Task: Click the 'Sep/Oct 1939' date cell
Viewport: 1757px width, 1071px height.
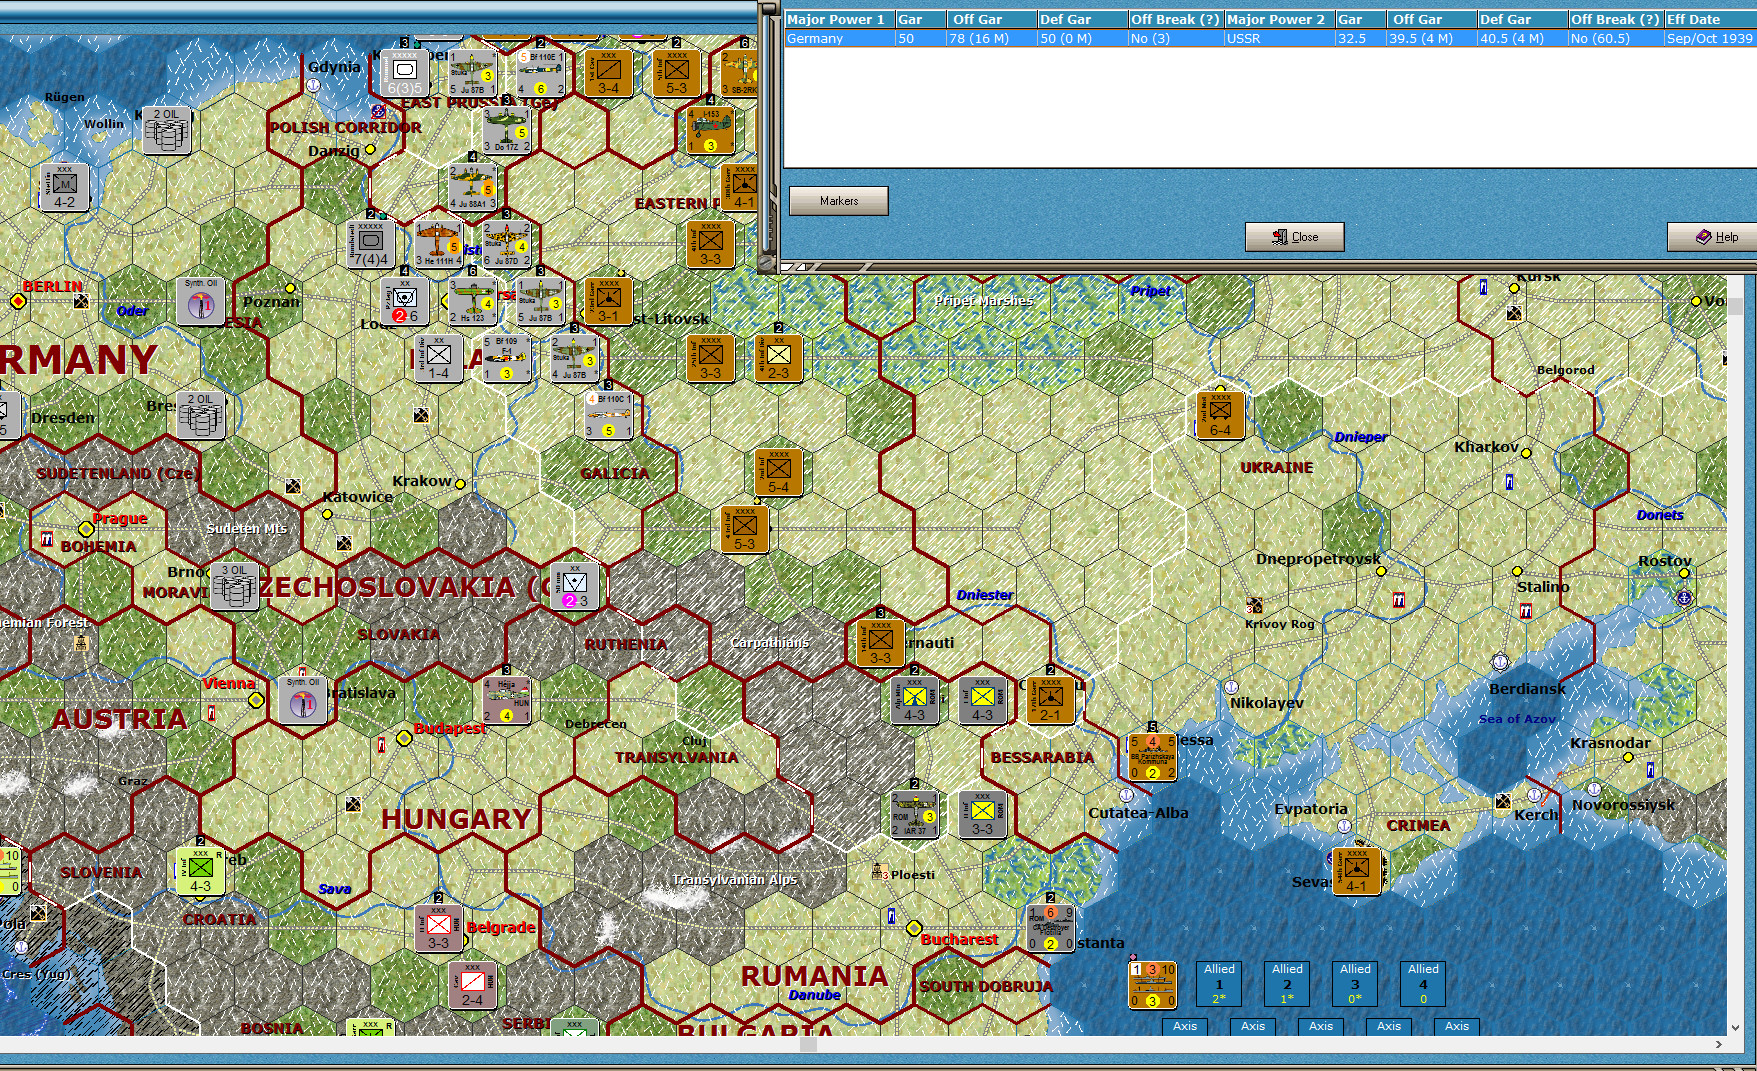Action: pyautogui.click(x=1710, y=38)
